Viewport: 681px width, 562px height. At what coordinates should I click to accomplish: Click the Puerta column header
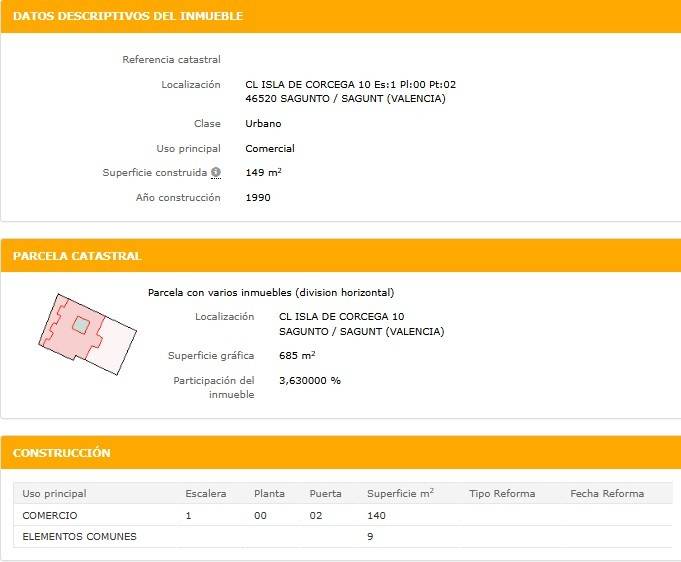tap(325, 493)
